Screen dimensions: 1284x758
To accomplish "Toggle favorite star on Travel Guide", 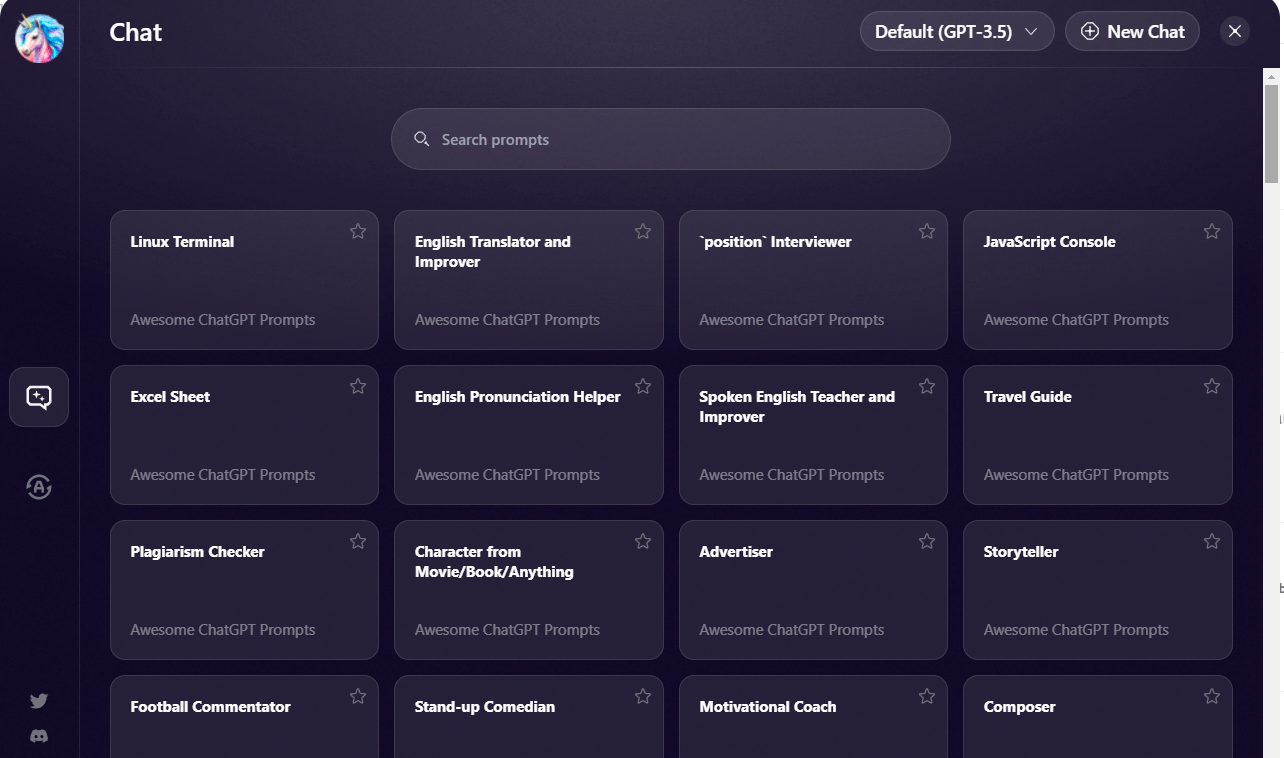I will (1212, 387).
